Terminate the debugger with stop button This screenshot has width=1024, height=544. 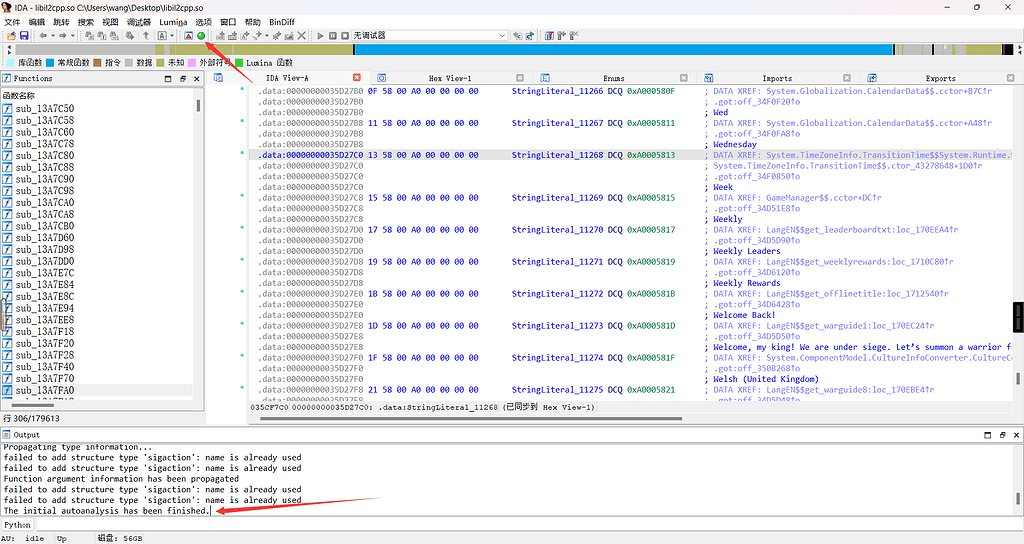[x=345, y=35]
